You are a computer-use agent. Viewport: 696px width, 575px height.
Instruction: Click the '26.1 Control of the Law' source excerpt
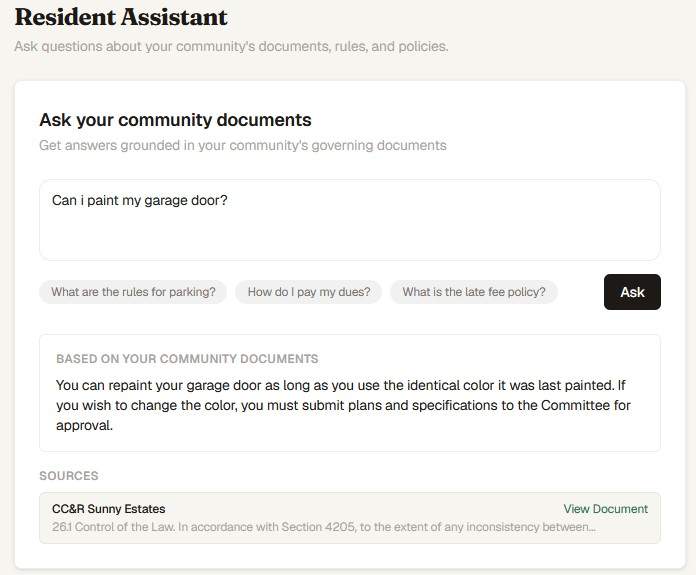324,527
